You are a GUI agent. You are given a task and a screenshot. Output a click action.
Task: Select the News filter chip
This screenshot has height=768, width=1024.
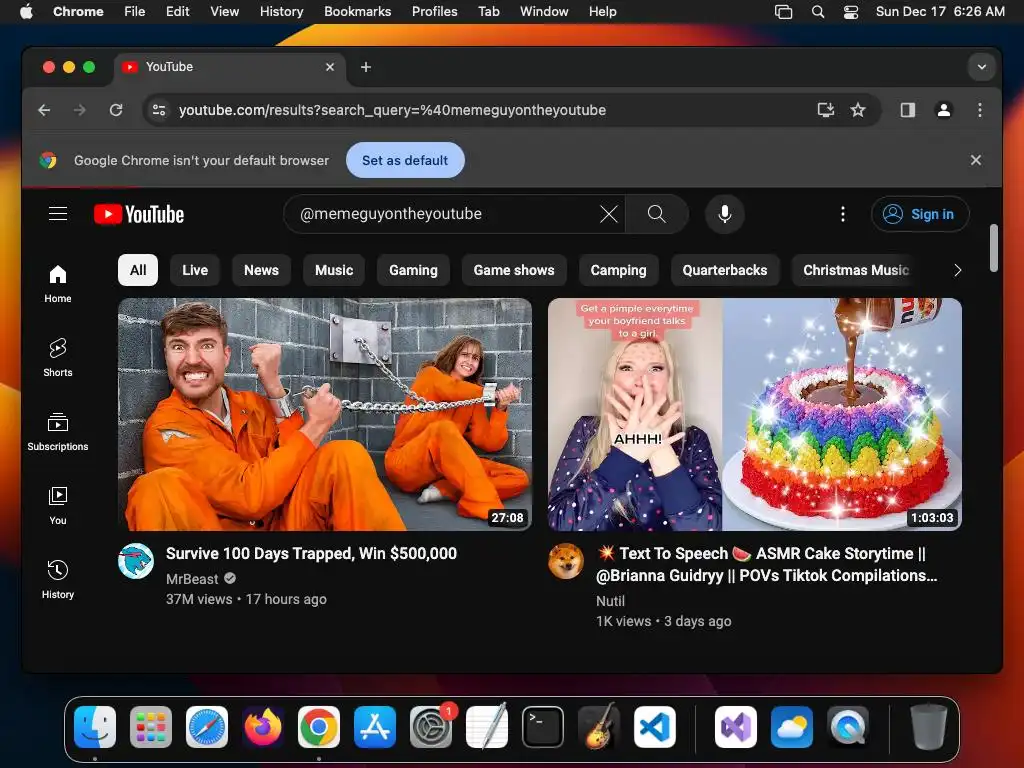coord(261,270)
